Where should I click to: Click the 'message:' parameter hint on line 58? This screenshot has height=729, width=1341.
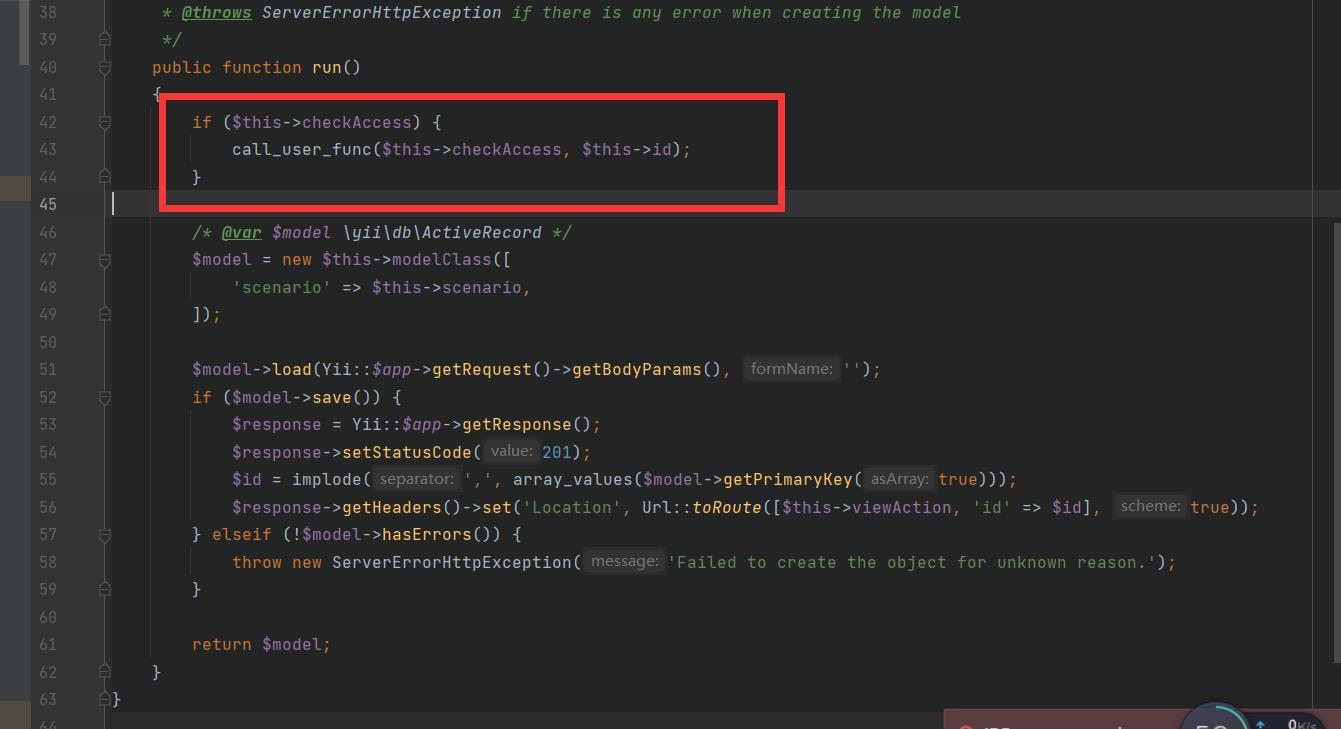[624, 562]
